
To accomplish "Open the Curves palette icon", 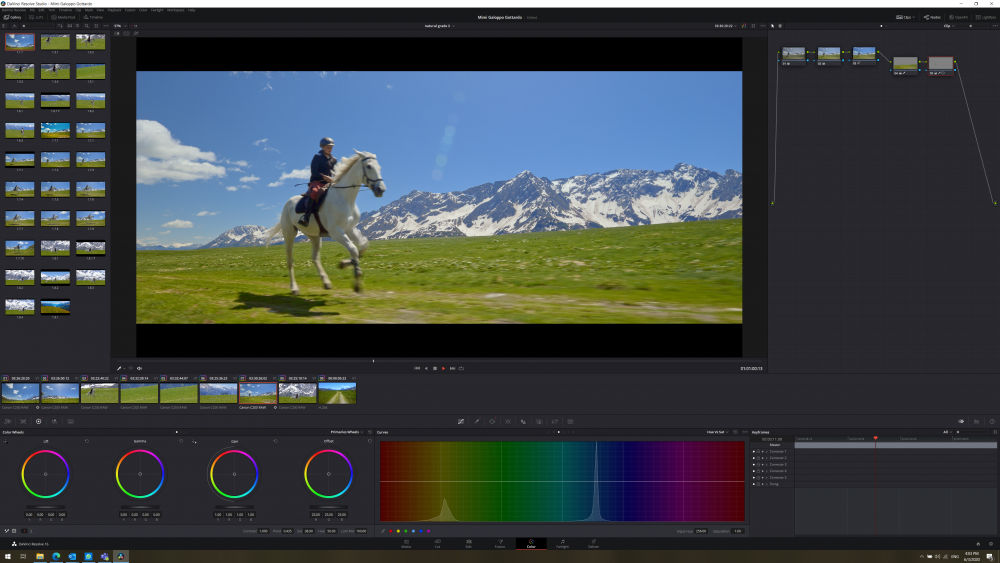I will [460, 421].
